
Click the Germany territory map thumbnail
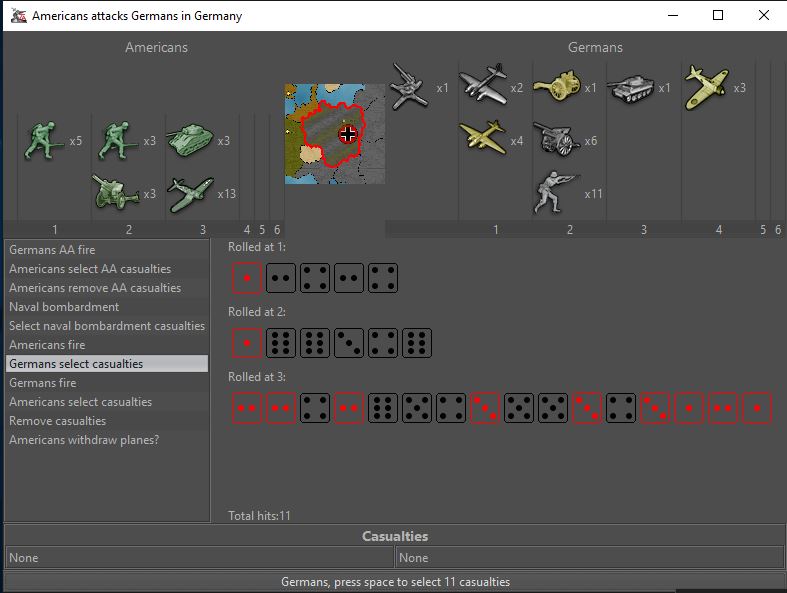point(335,134)
